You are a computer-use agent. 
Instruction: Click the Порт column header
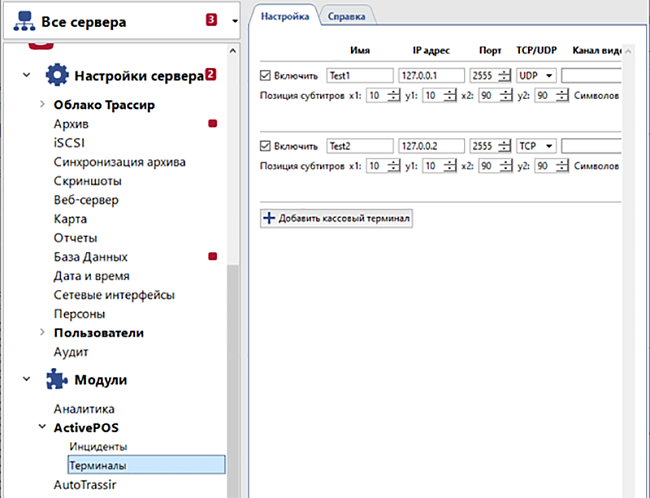[490, 51]
